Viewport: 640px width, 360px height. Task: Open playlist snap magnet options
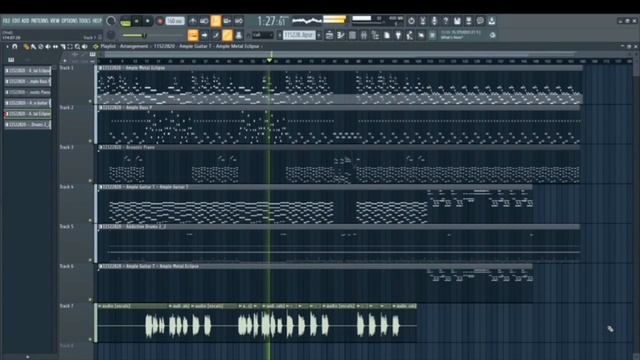tap(15, 47)
